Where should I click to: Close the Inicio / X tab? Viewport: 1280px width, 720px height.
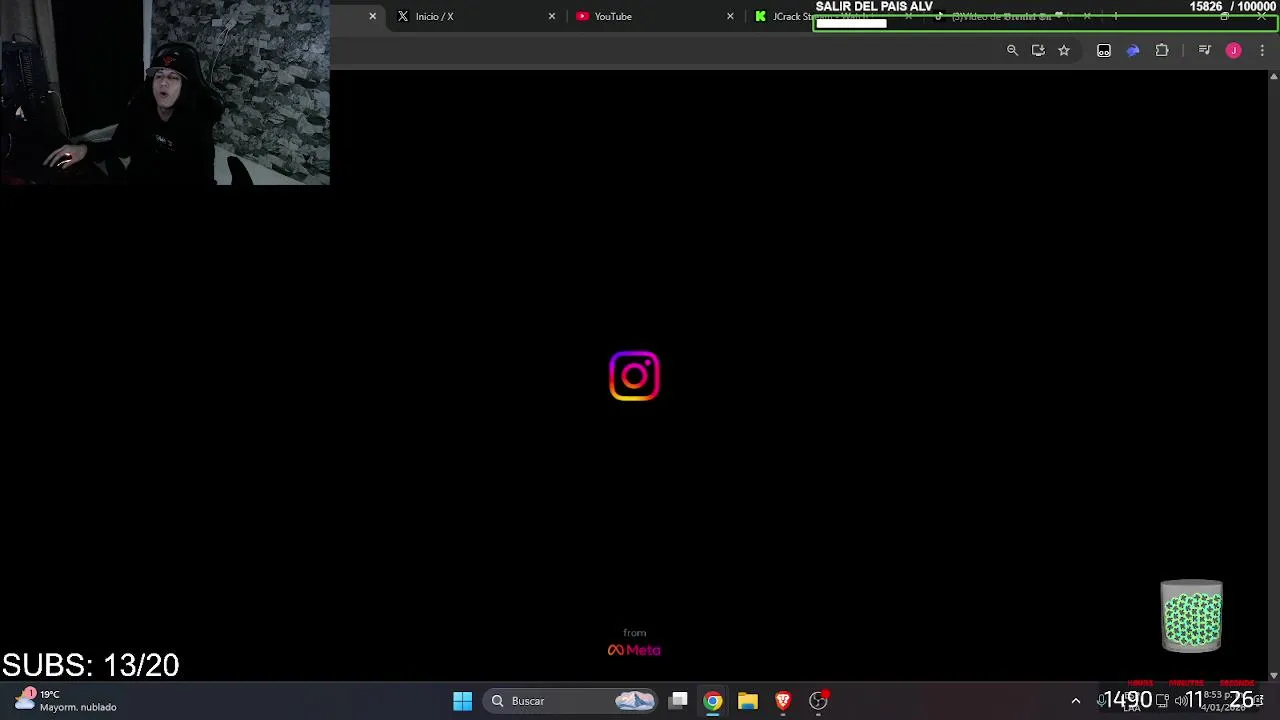pyautogui.click(x=551, y=16)
